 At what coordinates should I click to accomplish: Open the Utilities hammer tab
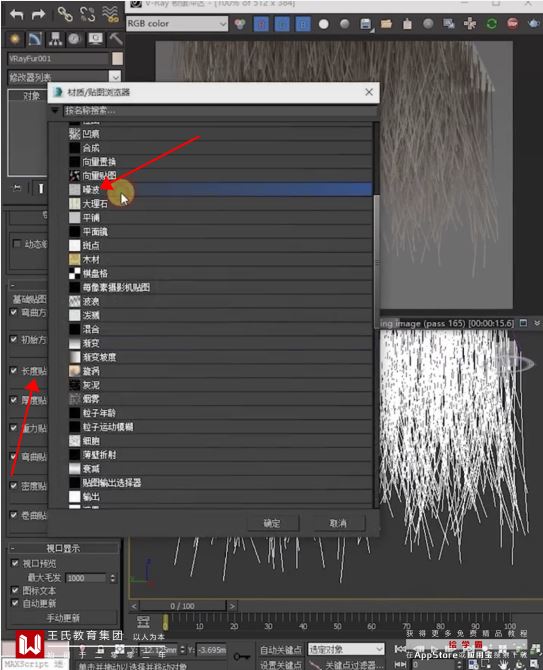point(115,39)
